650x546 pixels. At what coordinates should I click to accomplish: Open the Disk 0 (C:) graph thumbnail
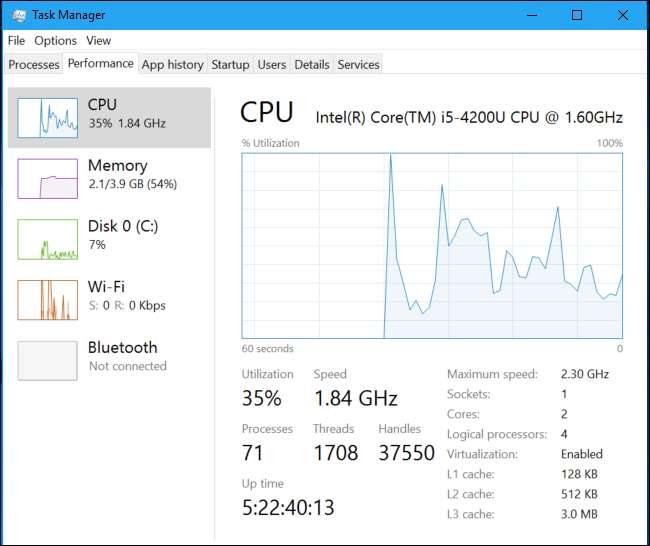[47, 239]
